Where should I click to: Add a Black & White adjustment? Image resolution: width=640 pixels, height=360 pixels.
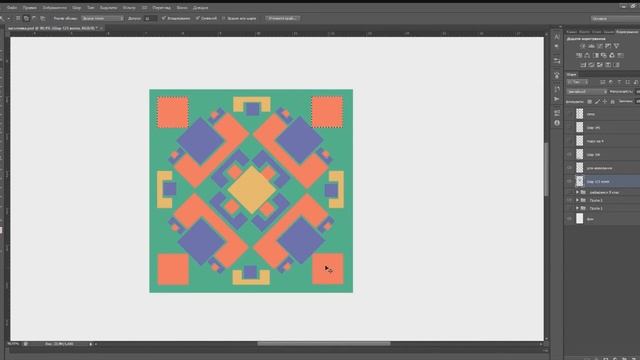[x=596, y=56]
